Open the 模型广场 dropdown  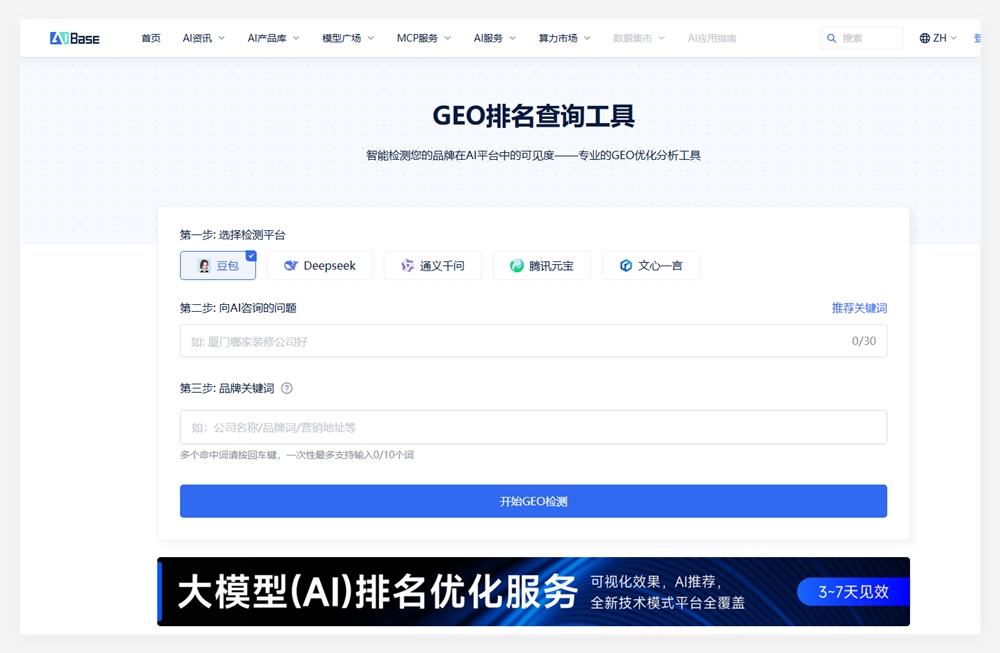pyautogui.click(x=347, y=37)
